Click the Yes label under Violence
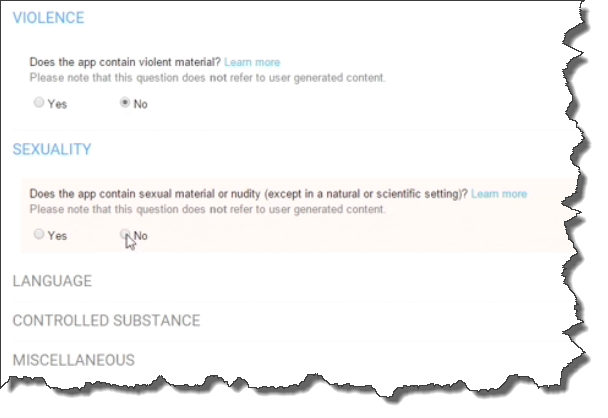Screen dimensions: 608x418 coord(57,104)
